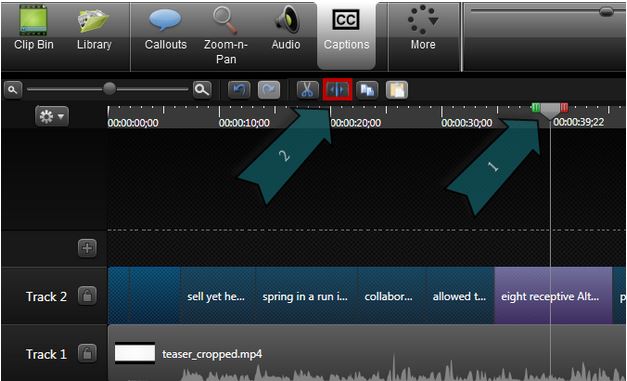The height and width of the screenshot is (381, 627).
Task: Click the red selection end marker
Action: coord(564,107)
